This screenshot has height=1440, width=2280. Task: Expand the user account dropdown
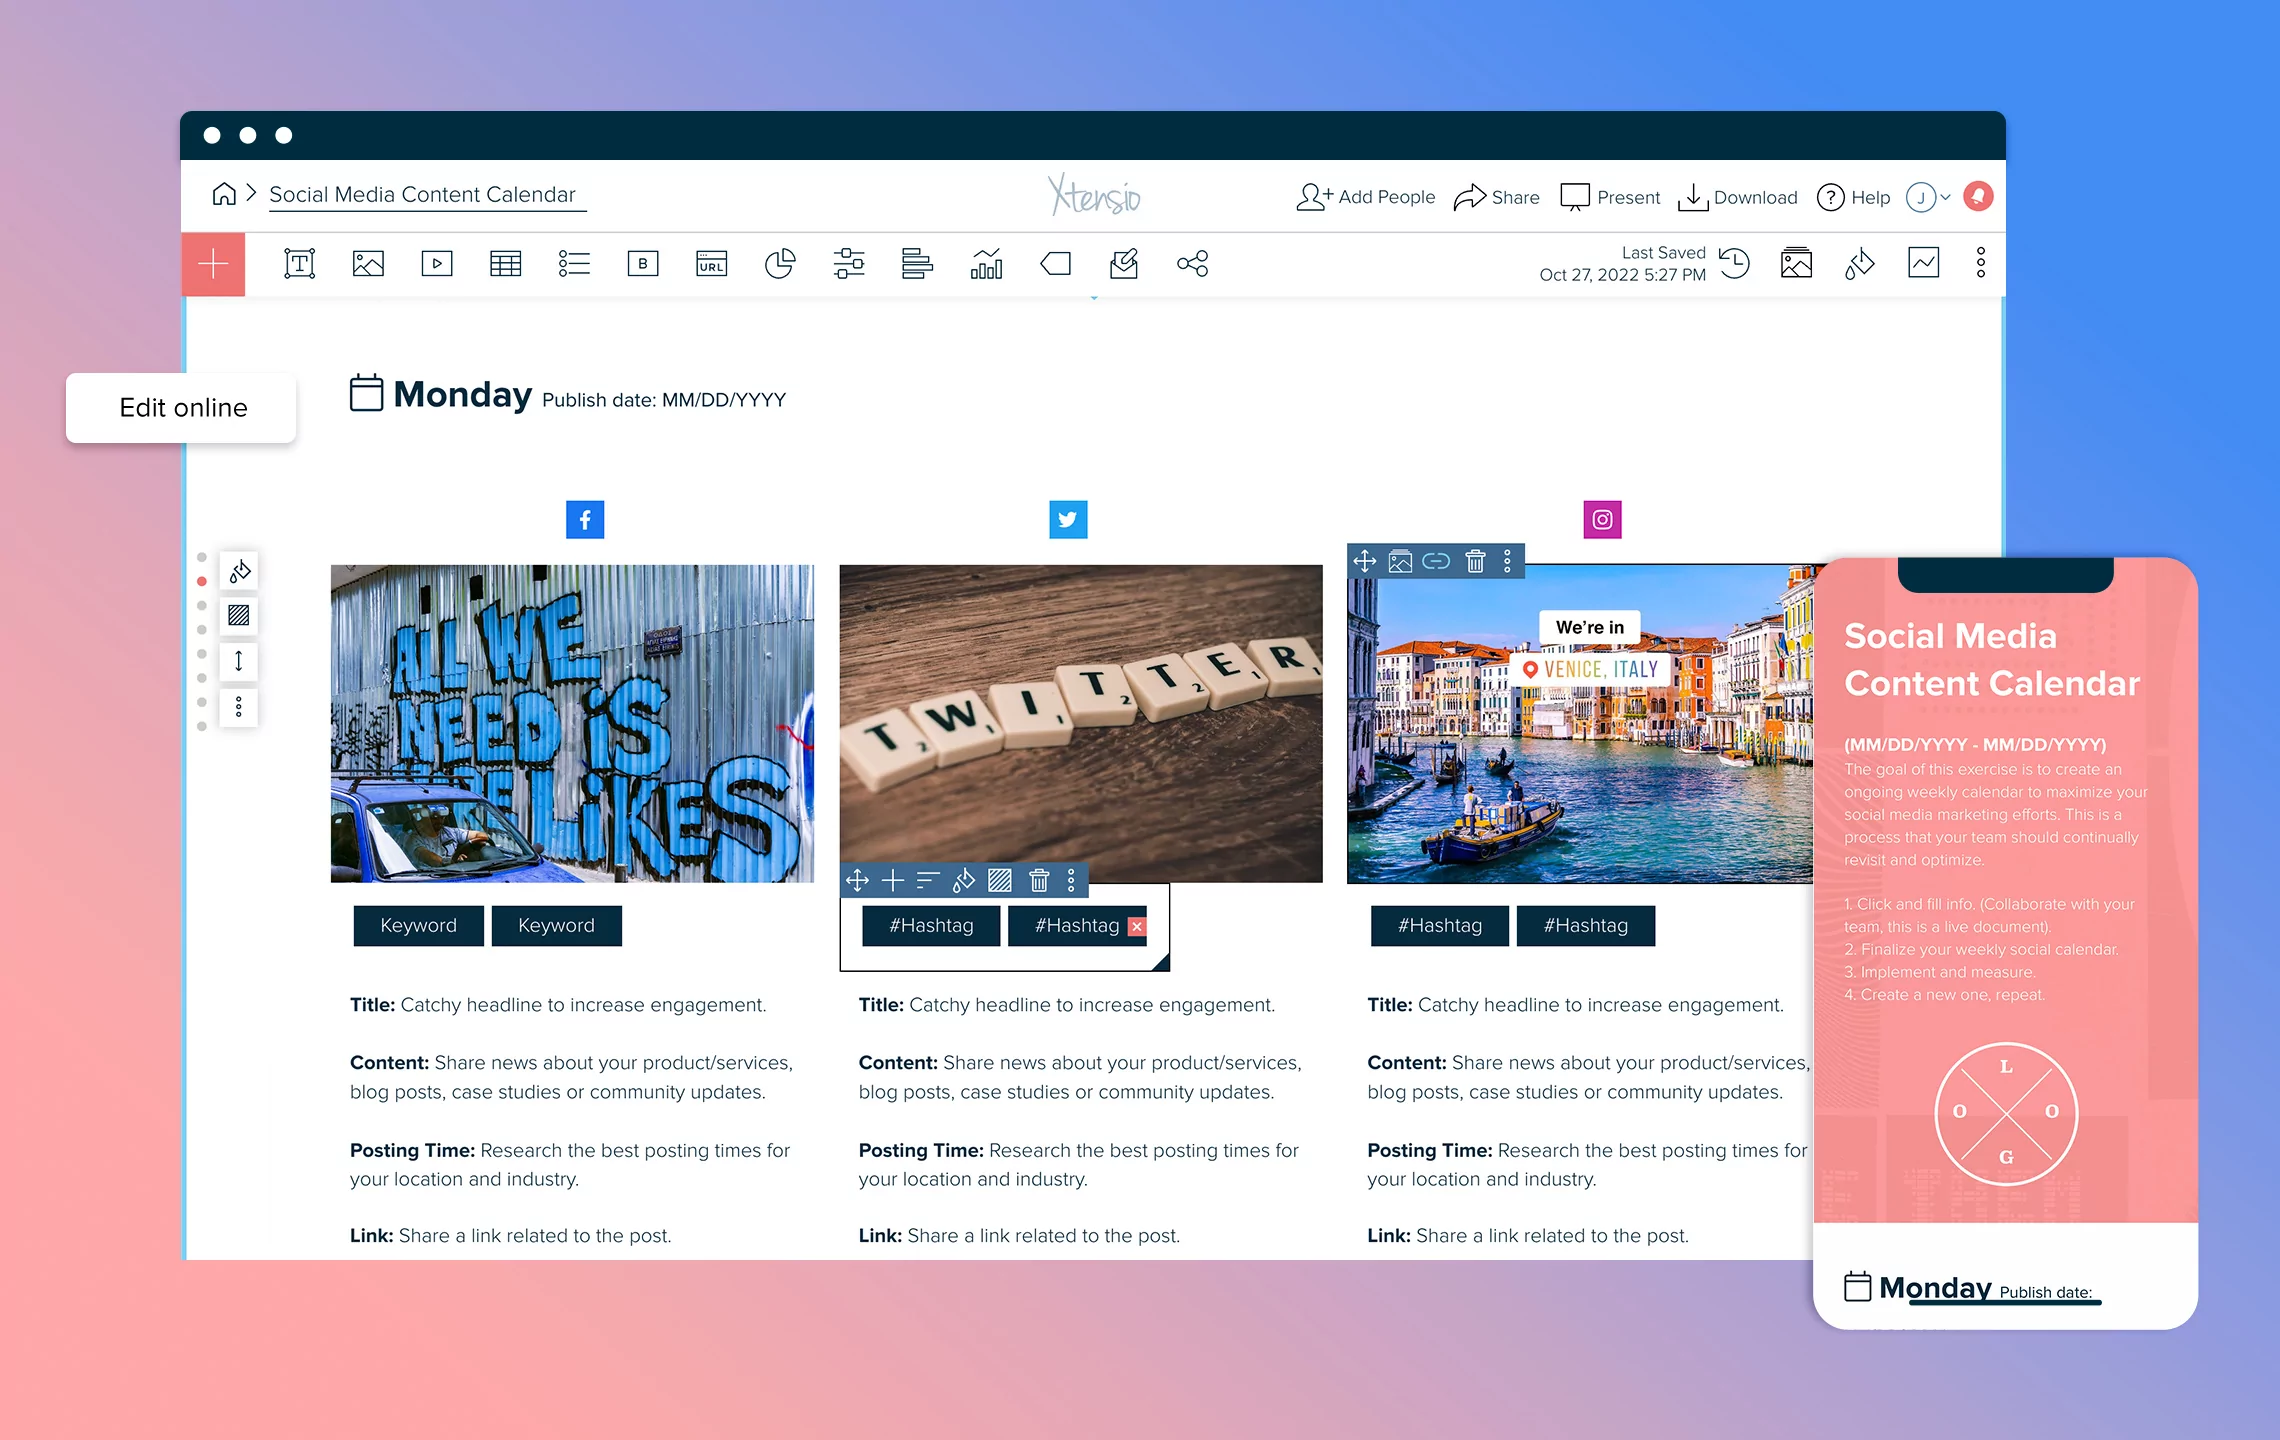coord(1929,197)
